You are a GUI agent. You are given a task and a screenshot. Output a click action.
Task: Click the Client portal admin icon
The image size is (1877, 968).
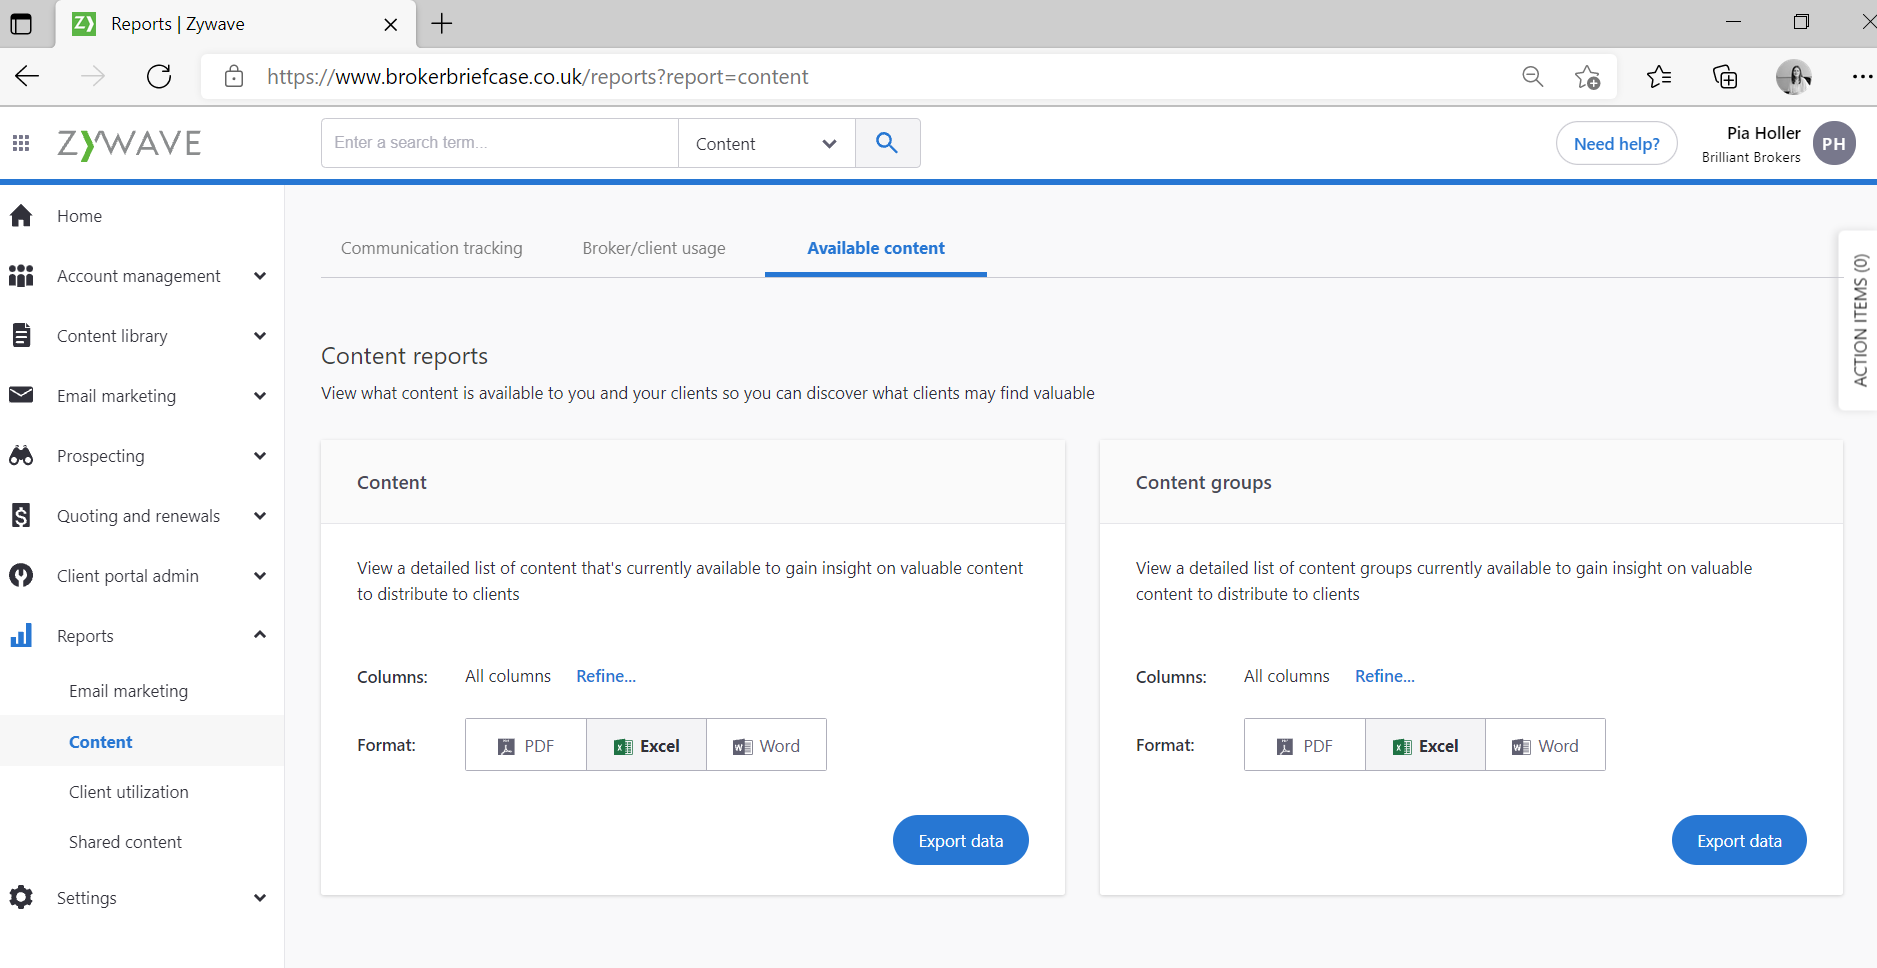point(21,575)
